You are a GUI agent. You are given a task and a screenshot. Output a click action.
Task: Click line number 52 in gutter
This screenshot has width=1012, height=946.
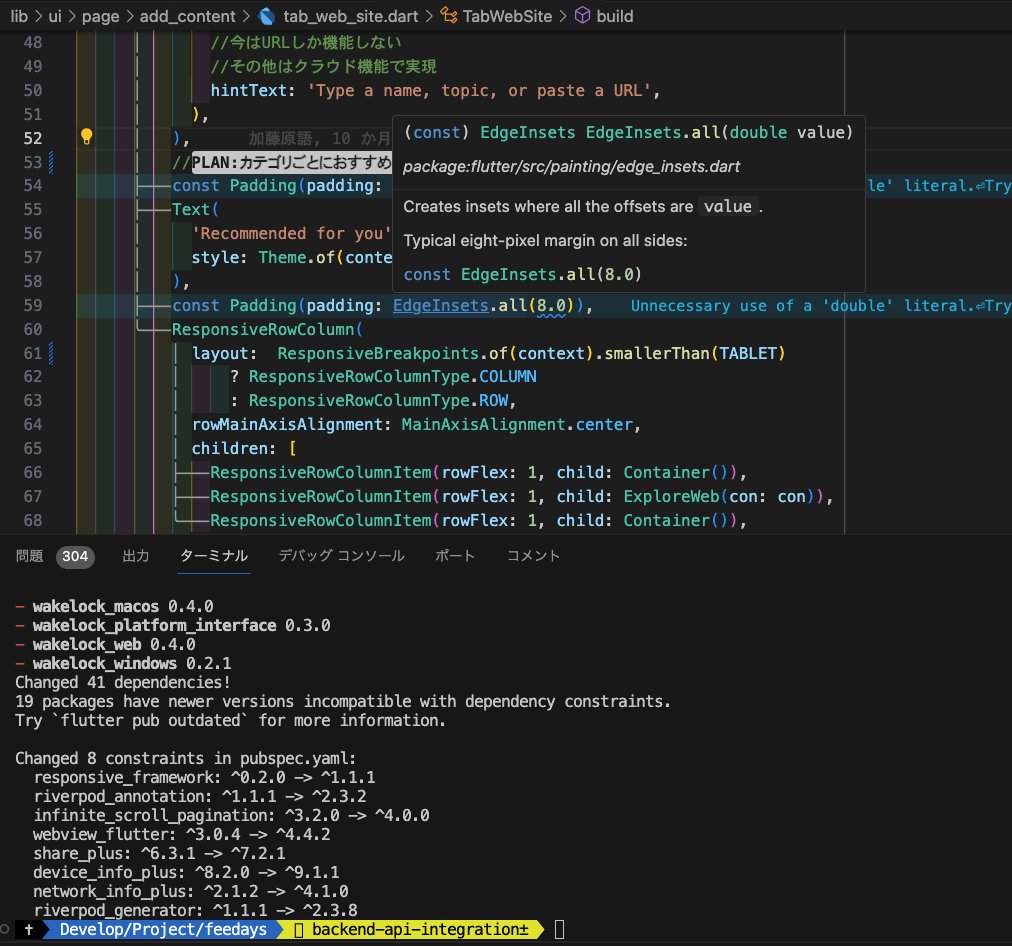[32, 138]
